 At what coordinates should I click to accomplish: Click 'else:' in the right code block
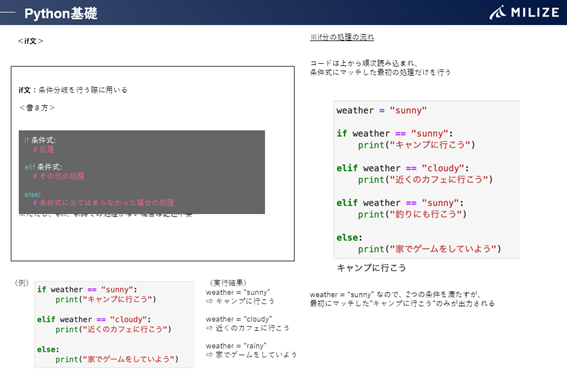point(349,238)
